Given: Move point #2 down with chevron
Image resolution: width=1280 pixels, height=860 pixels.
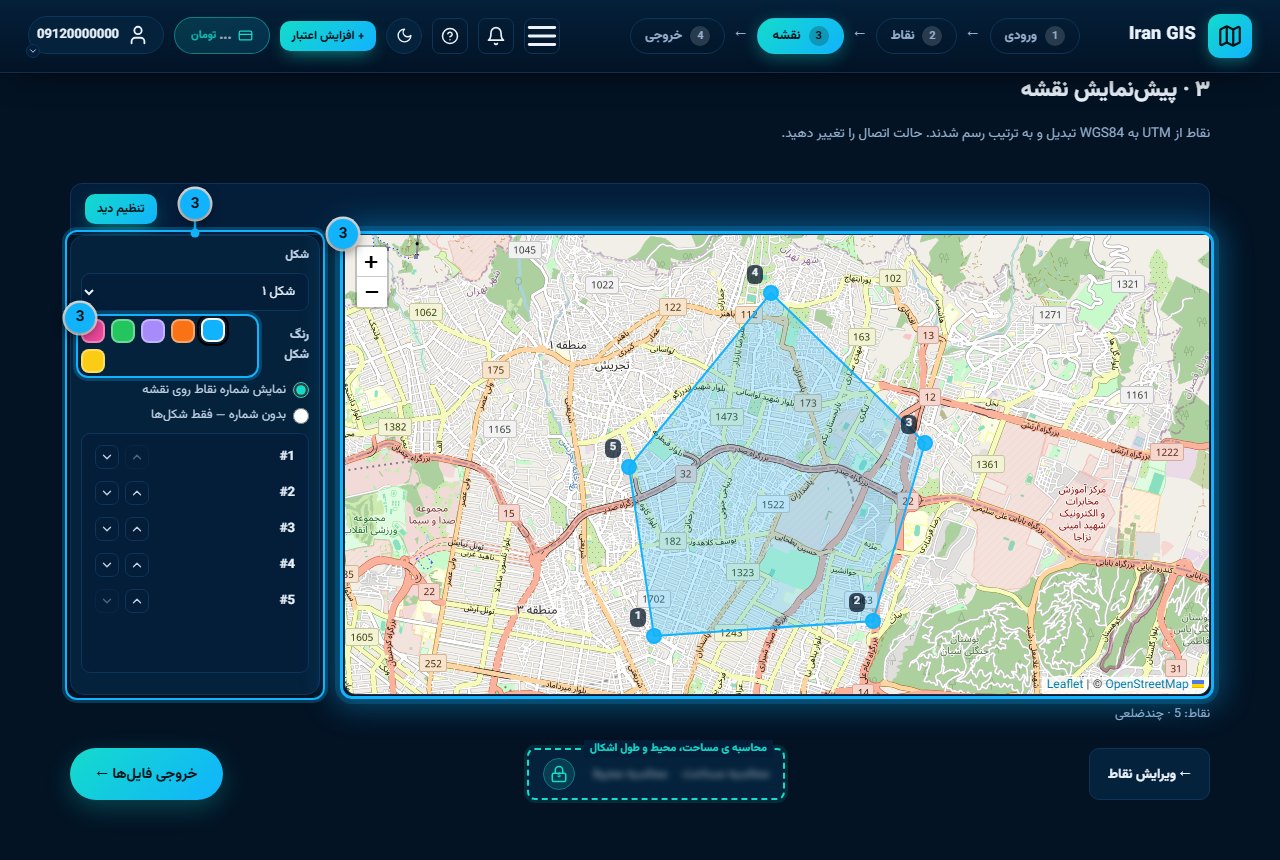Looking at the screenshot, I should 107,492.
